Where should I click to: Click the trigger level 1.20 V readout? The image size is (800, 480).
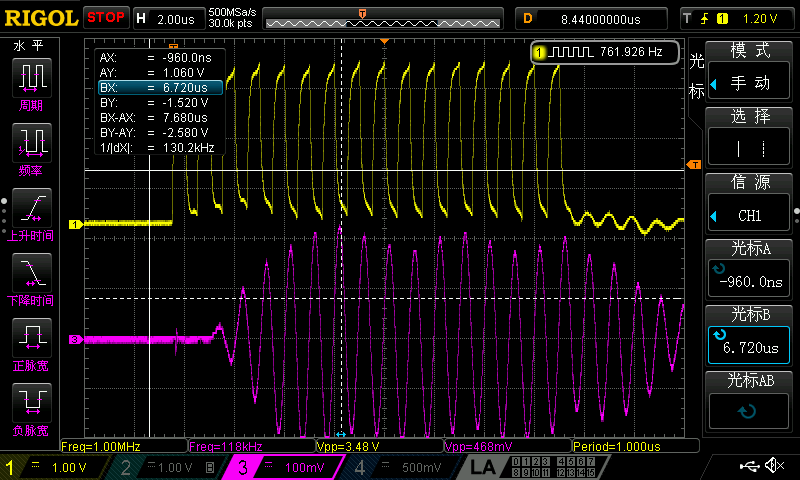coord(760,19)
